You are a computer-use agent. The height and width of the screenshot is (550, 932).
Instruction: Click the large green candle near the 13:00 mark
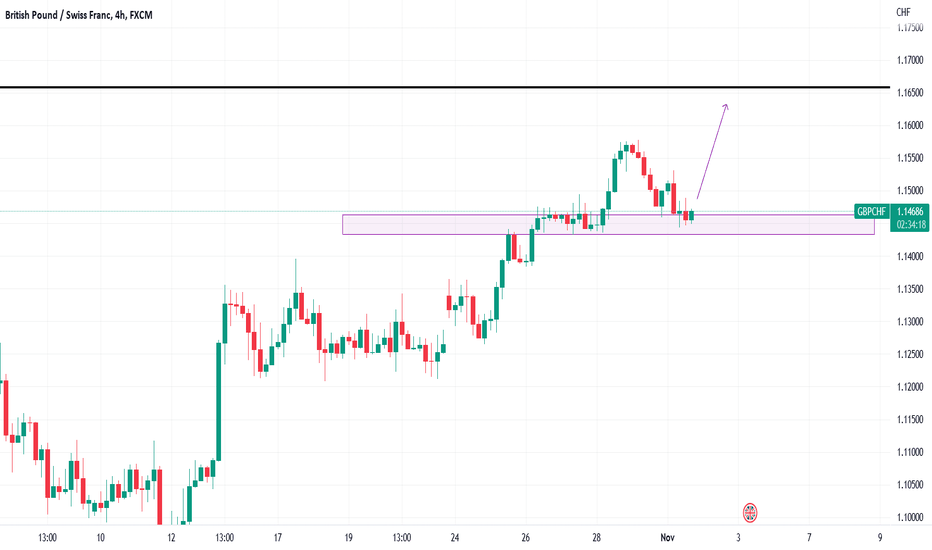219,401
